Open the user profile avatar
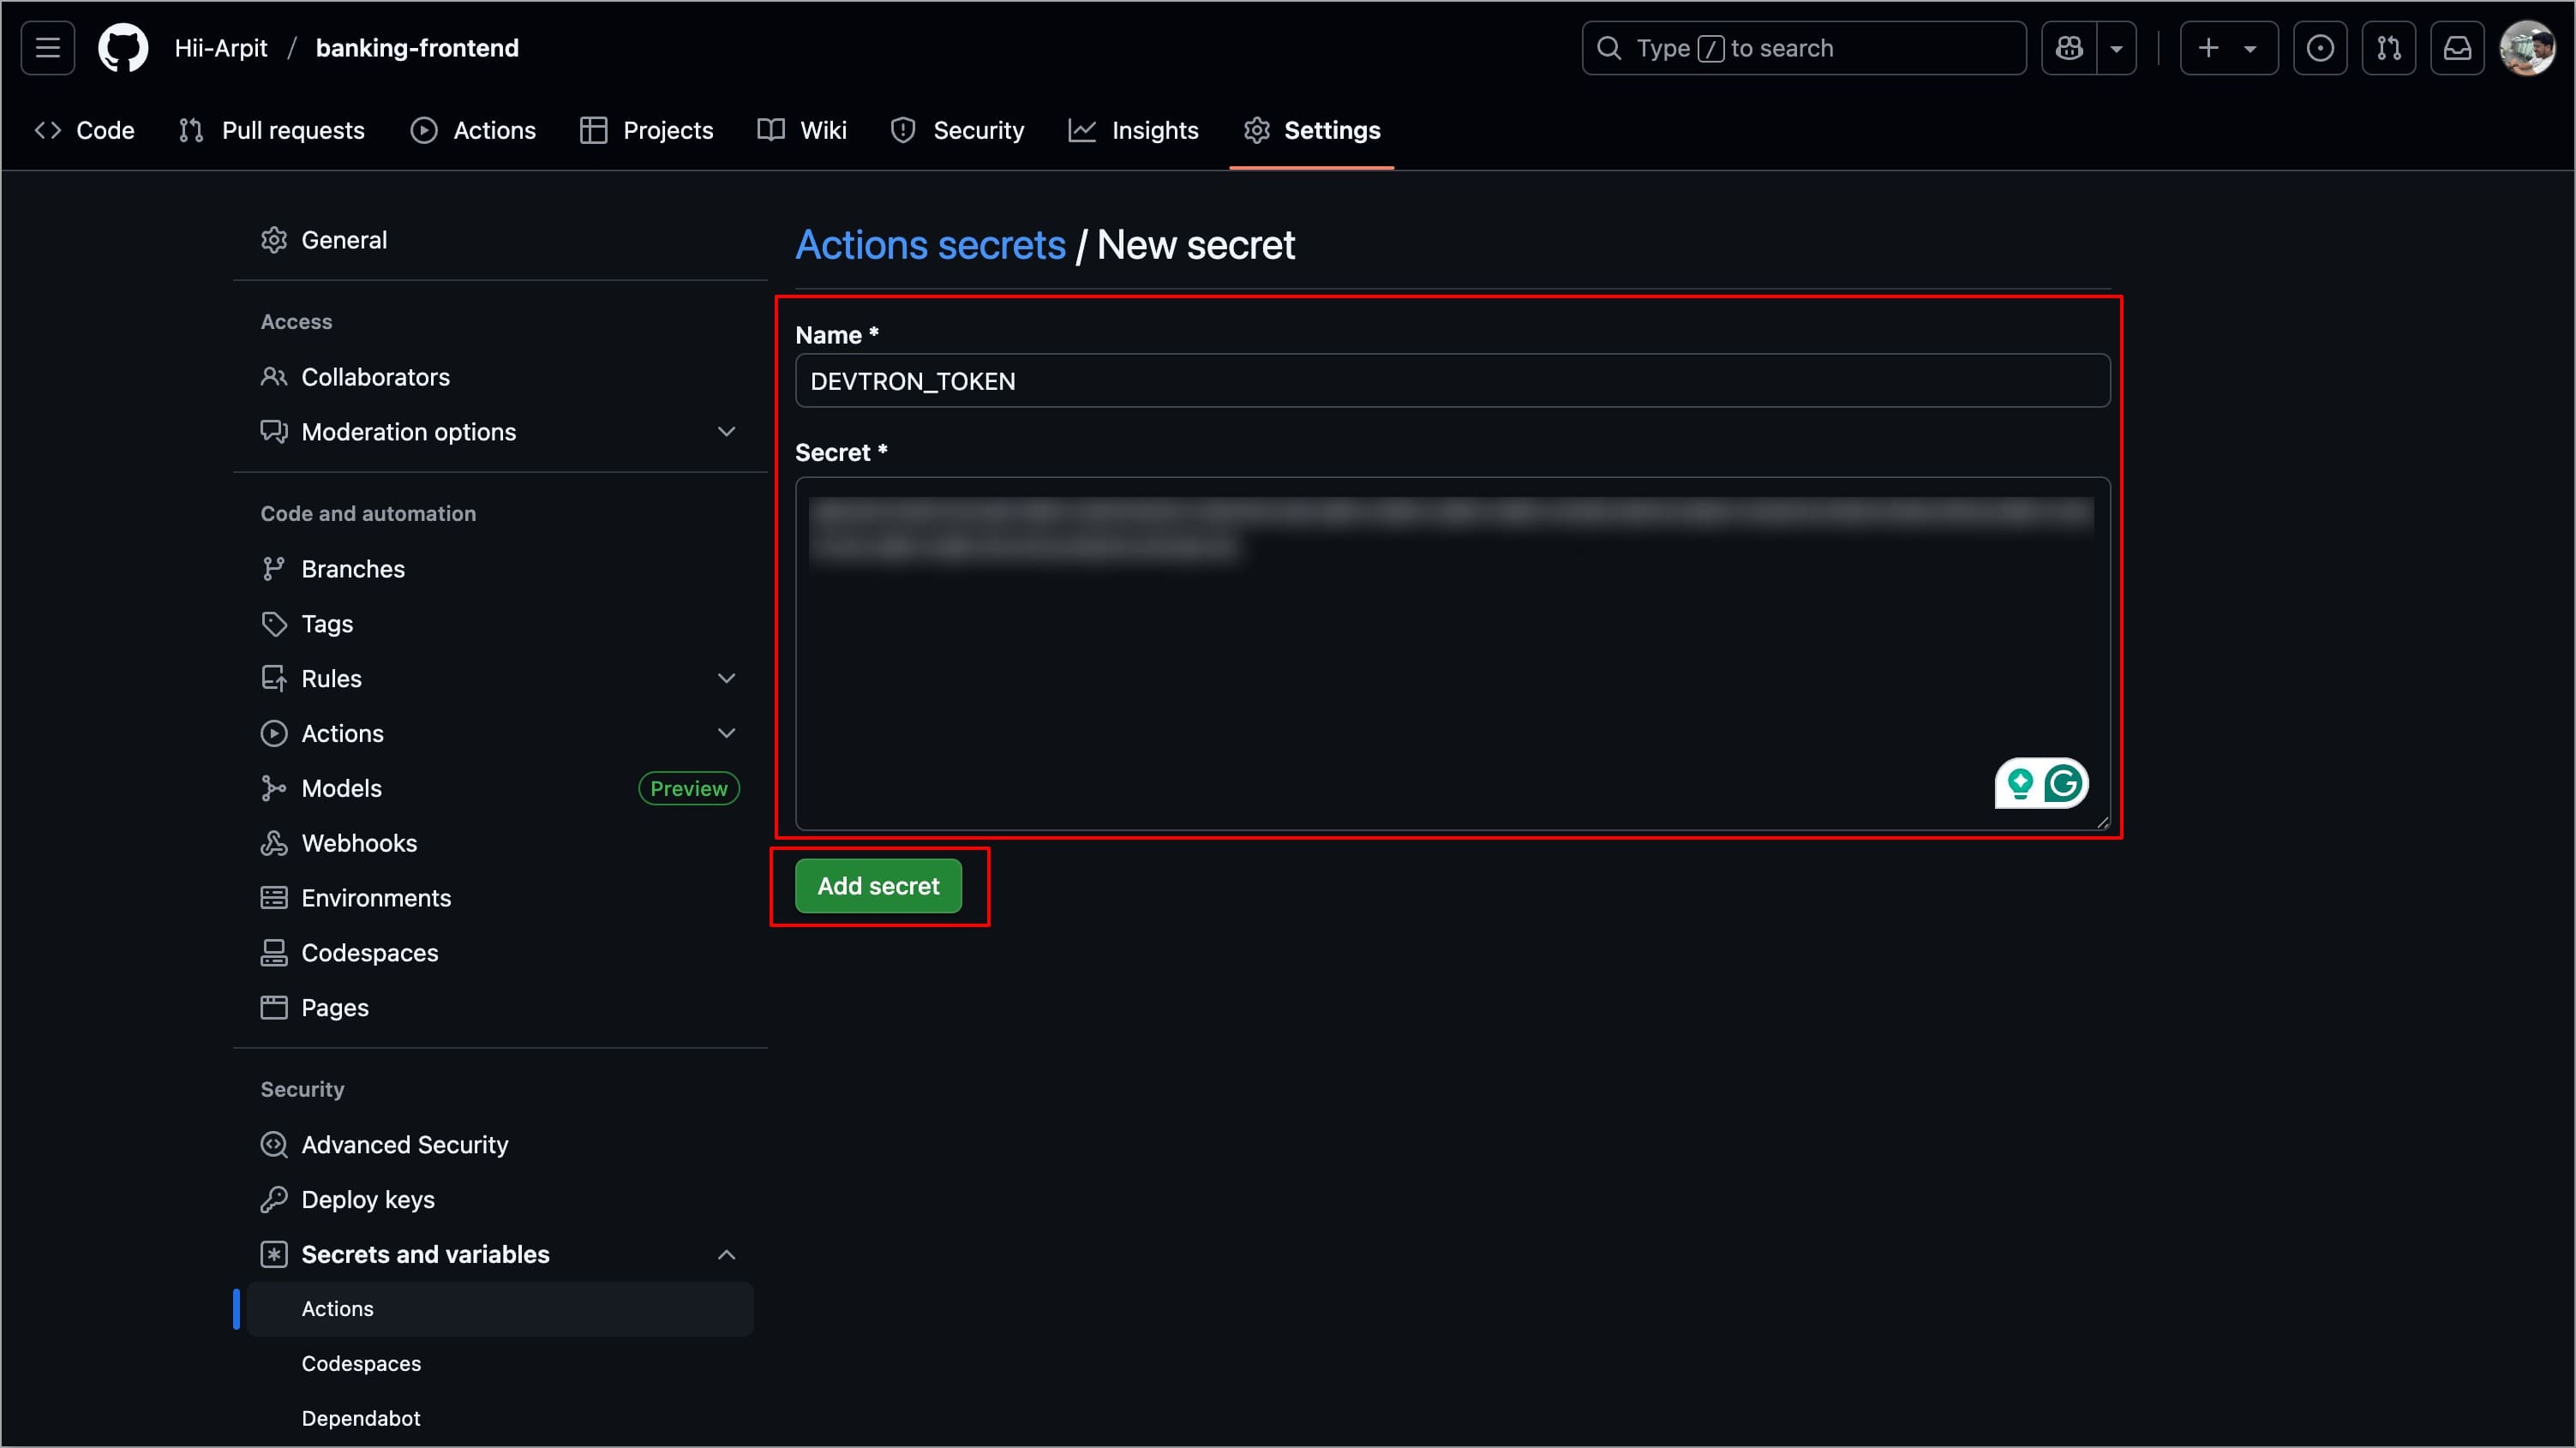This screenshot has width=2576, height=1448. pyautogui.click(x=2527, y=48)
